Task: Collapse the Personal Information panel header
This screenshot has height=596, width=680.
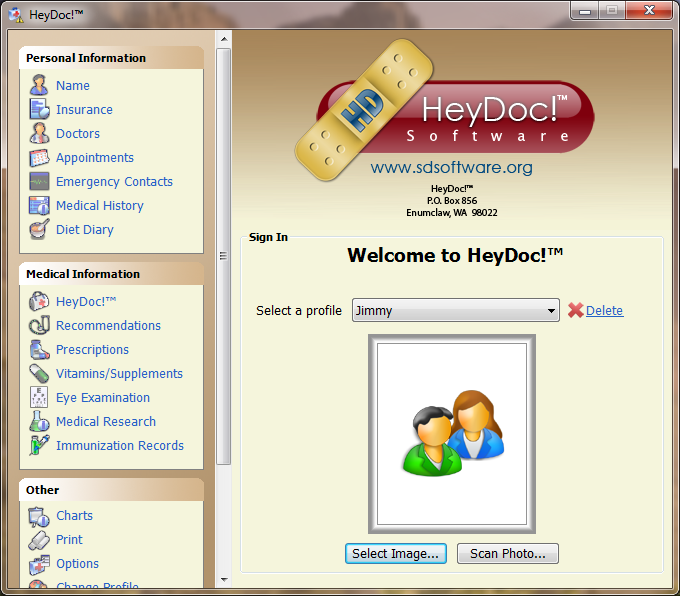Action: [111, 58]
